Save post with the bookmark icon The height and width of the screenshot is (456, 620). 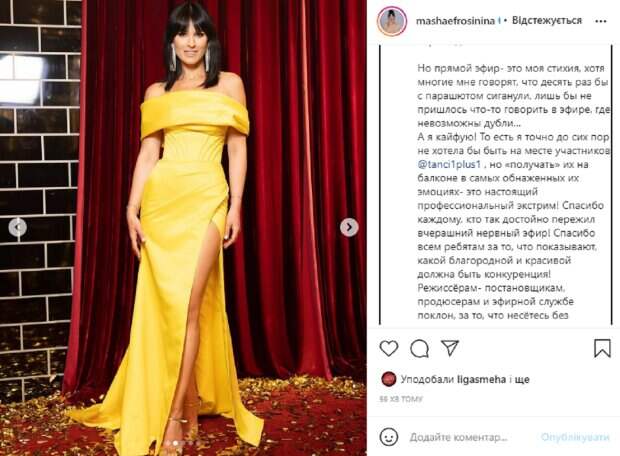point(602,348)
